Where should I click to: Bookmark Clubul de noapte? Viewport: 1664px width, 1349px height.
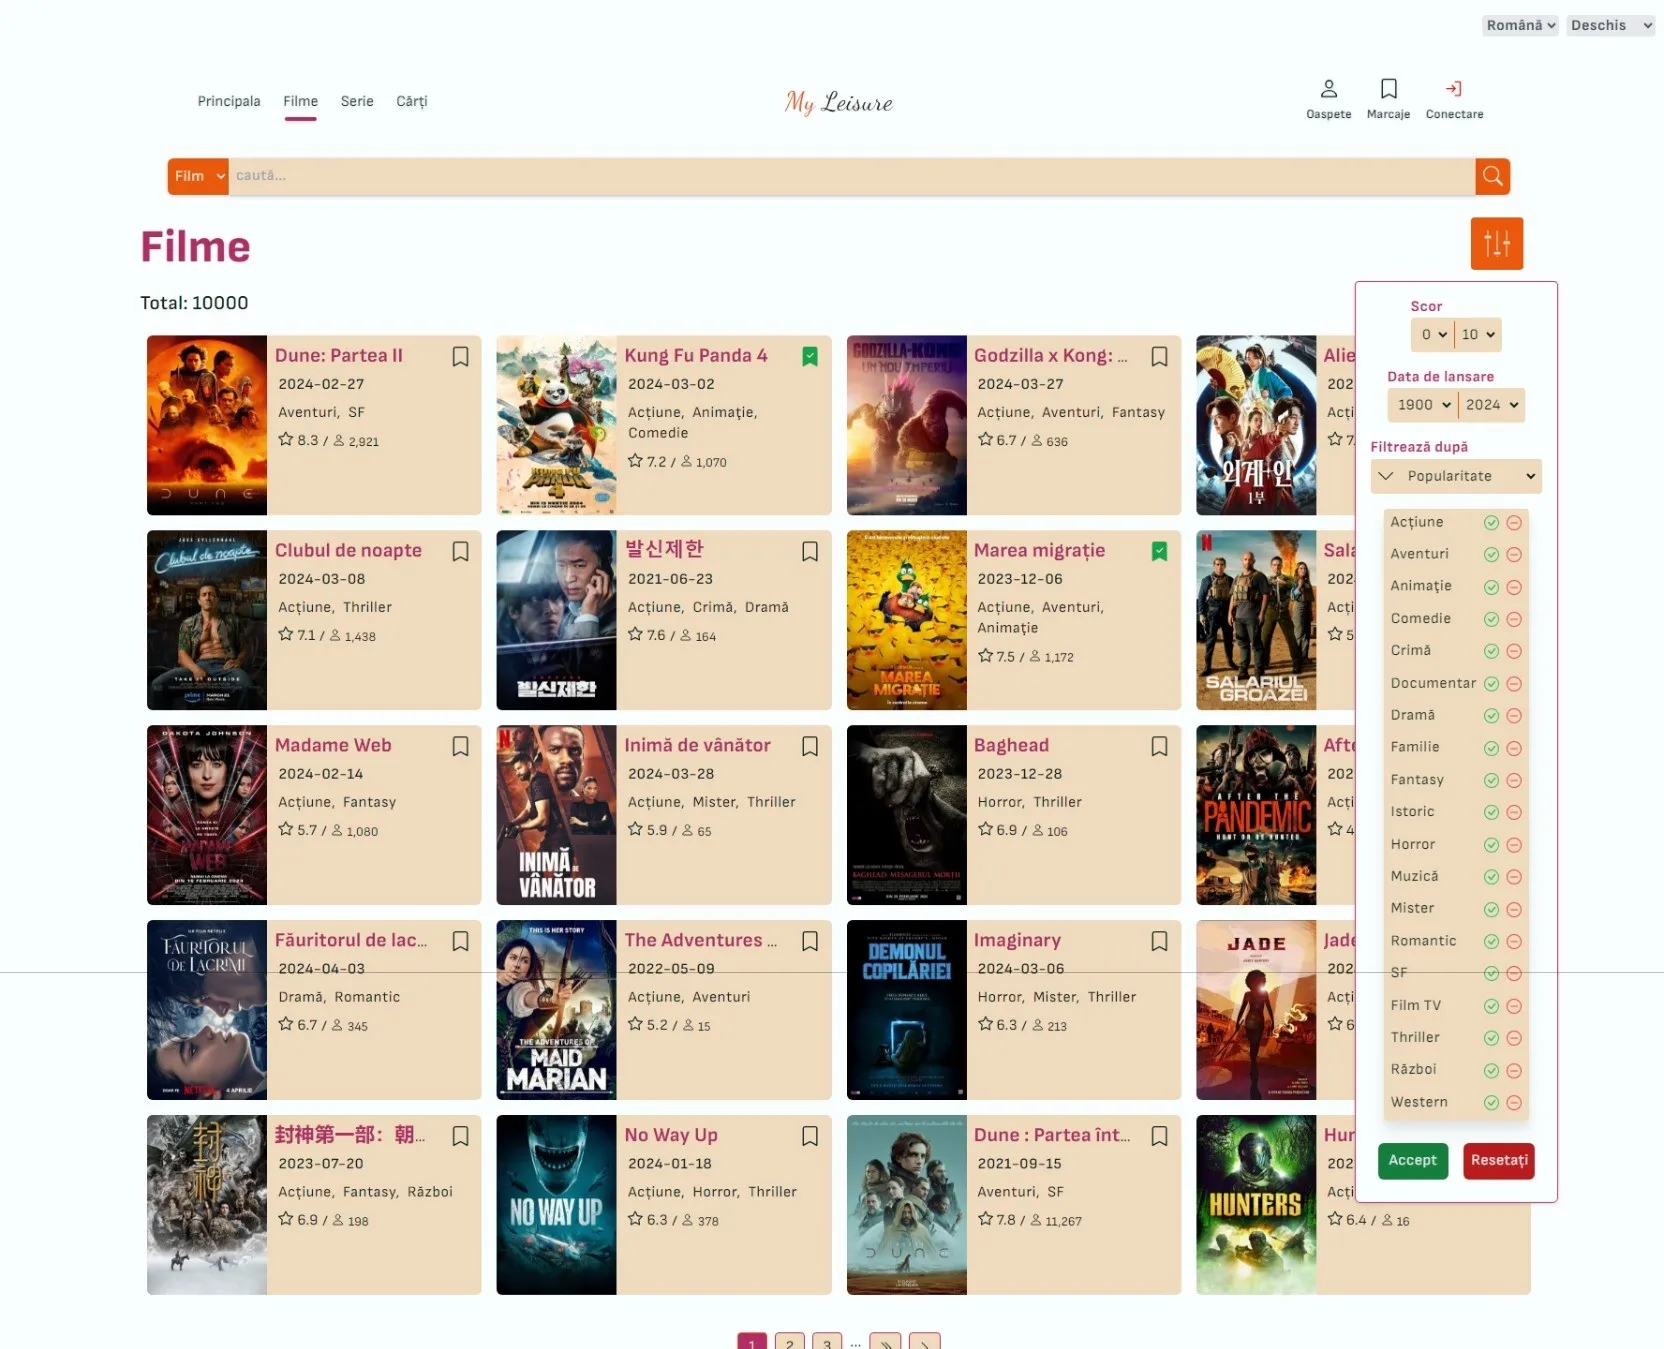(460, 551)
